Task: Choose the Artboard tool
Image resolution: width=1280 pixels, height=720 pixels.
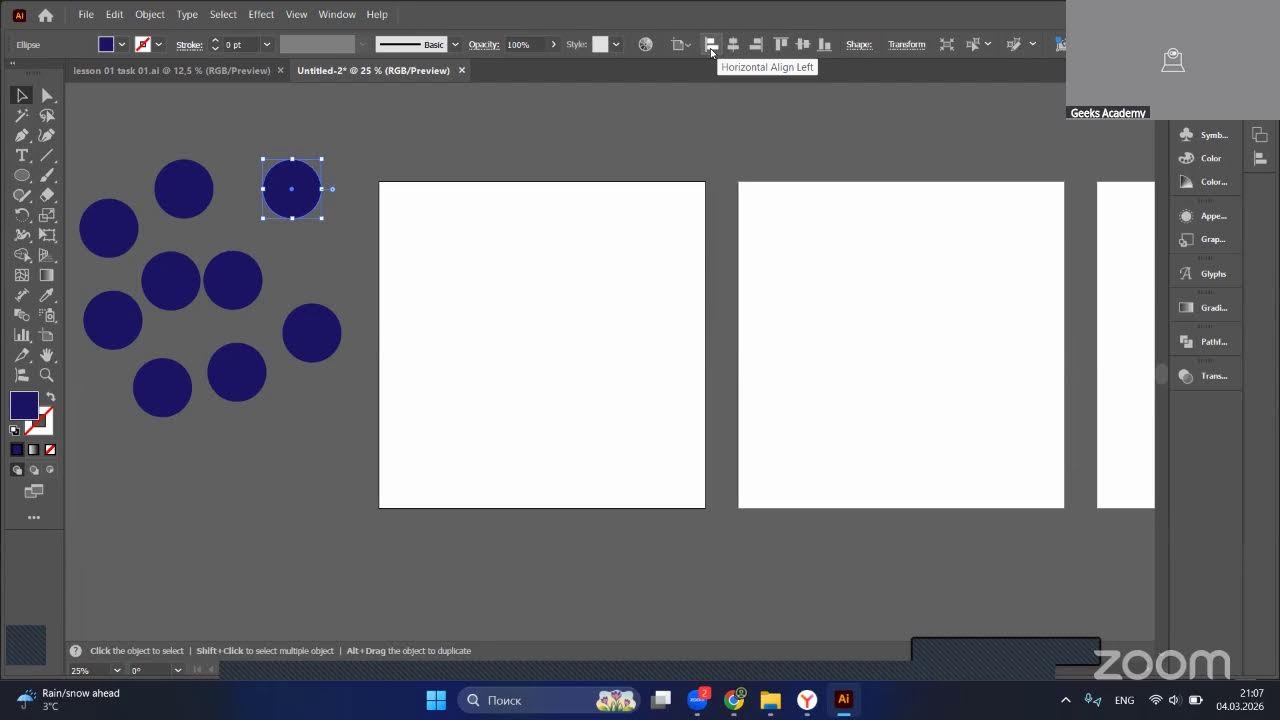Action: pos(47,335)
